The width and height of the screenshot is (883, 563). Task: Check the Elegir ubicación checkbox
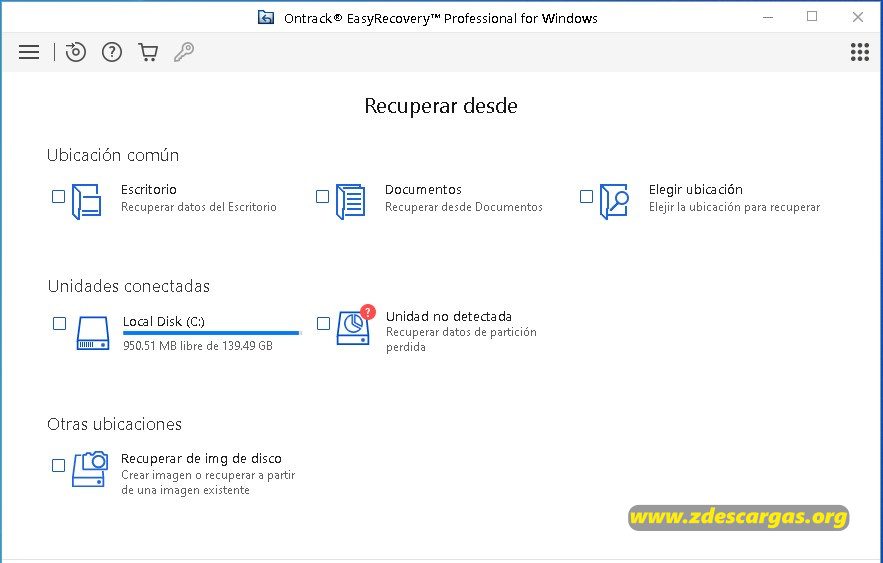coord(586,196)
